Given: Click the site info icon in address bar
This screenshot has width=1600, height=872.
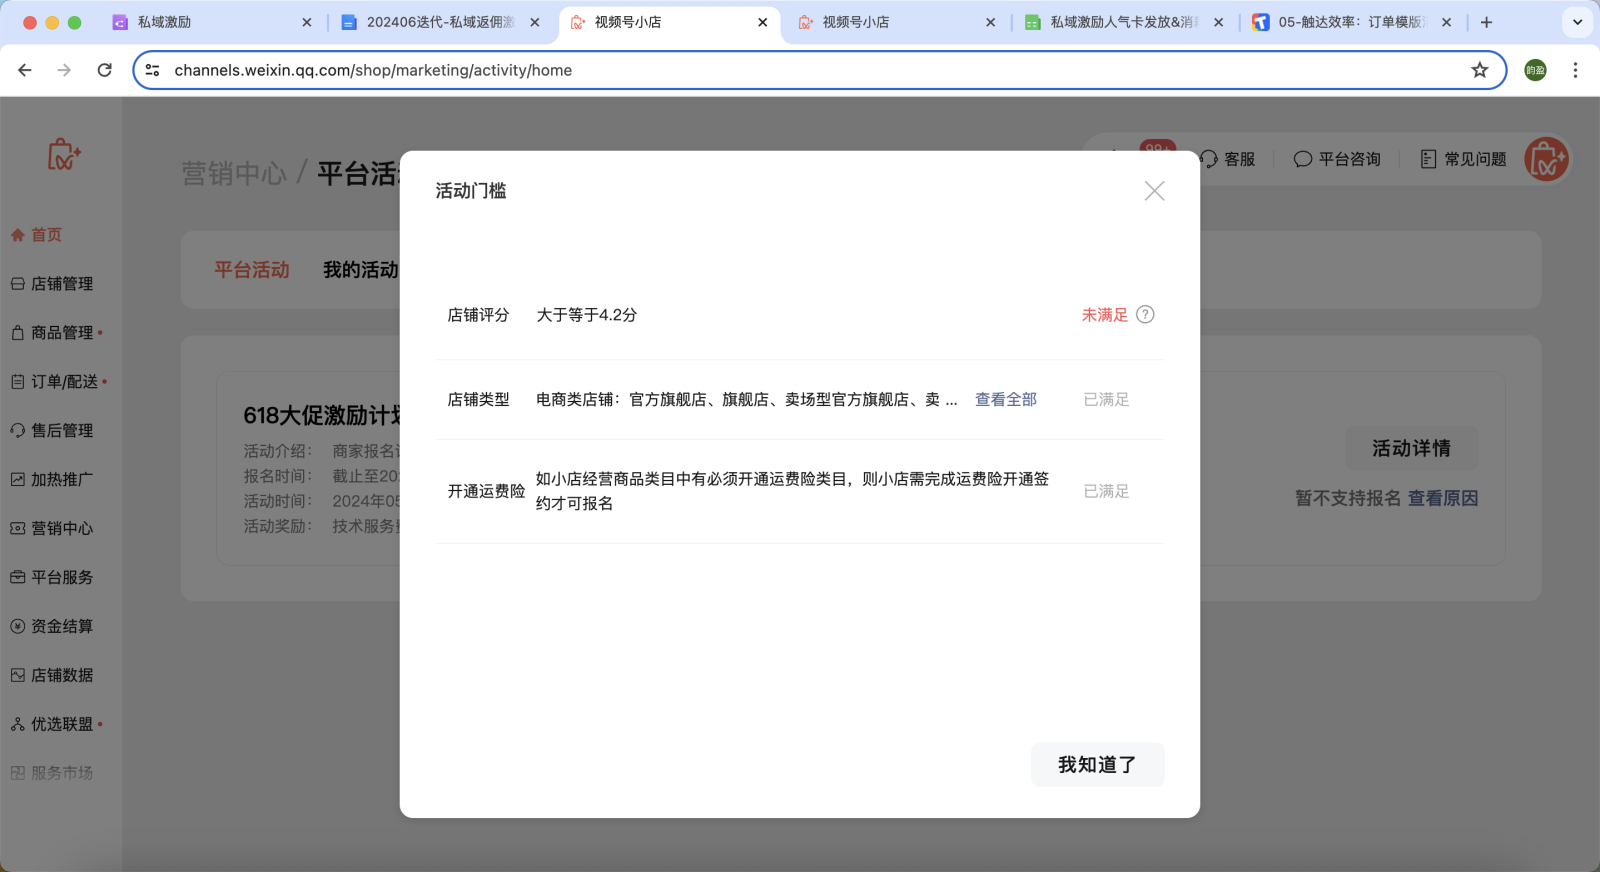Looking at the screenshot, I should (153, 70).
